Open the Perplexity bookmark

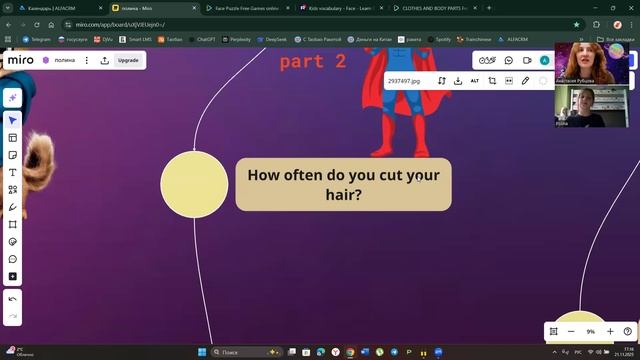coord(236,40)
